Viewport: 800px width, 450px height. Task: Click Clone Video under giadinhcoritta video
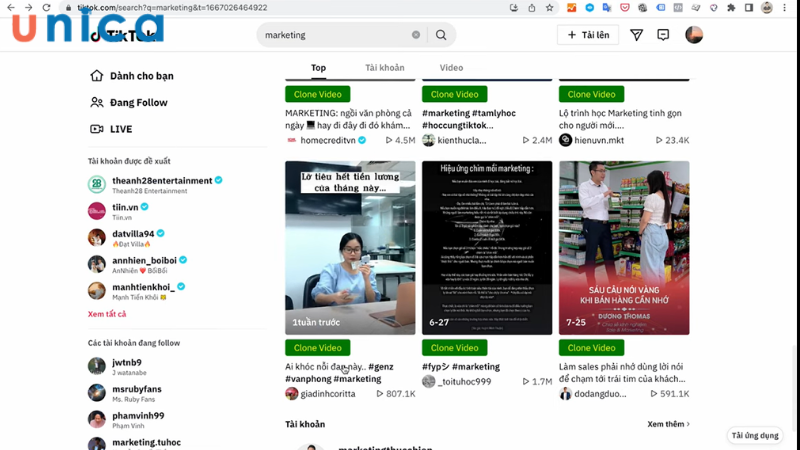[317, 347]
